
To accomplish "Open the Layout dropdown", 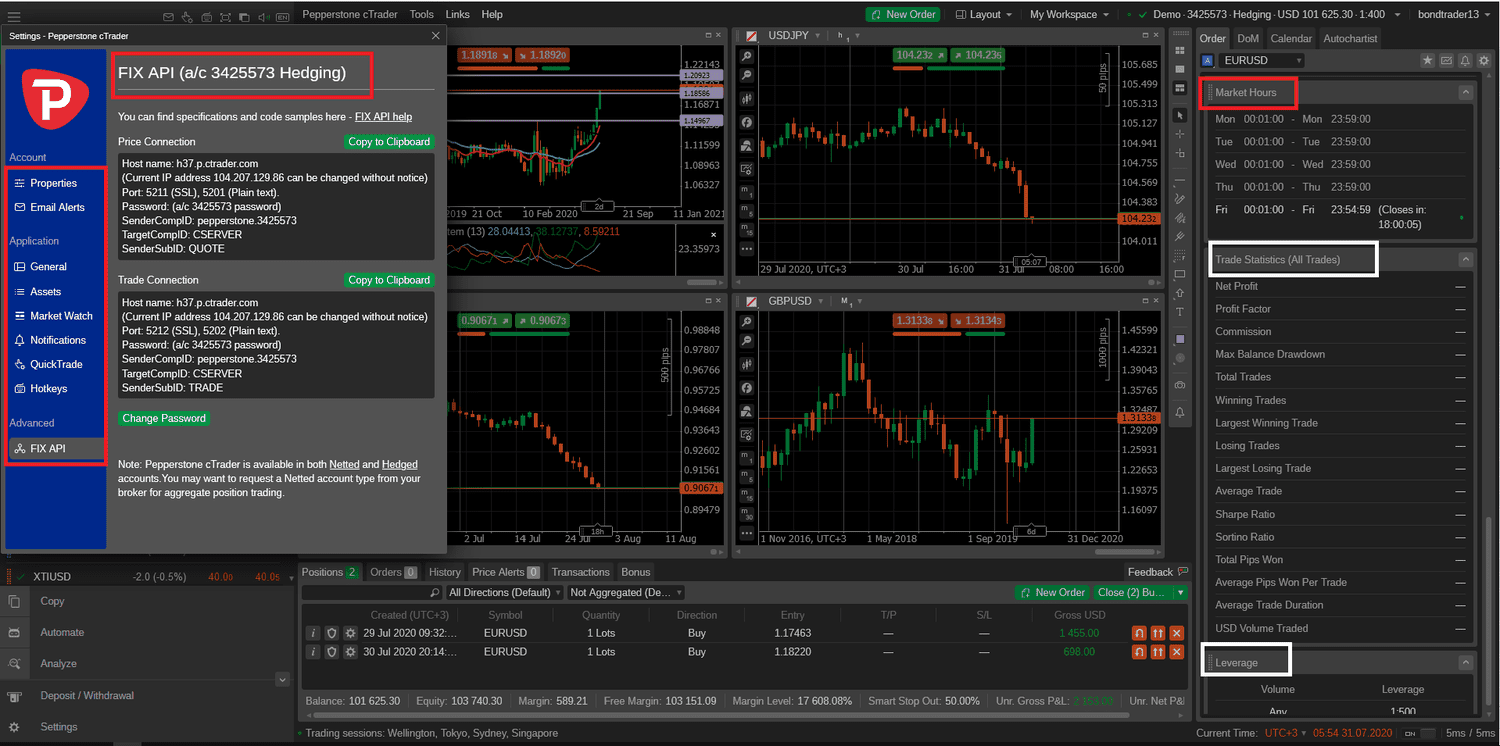I will (984, 14).
